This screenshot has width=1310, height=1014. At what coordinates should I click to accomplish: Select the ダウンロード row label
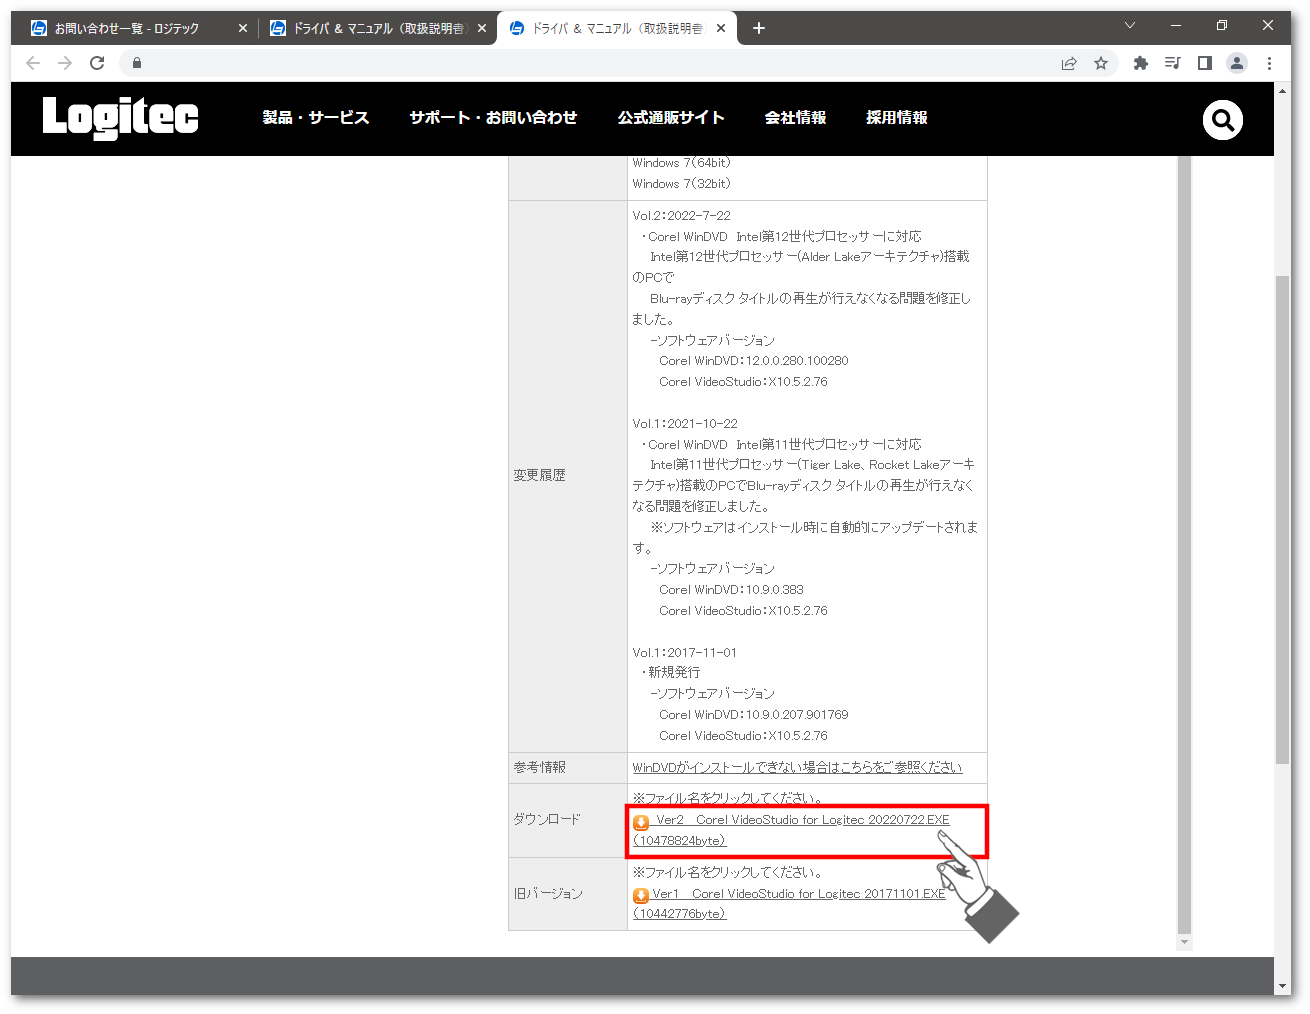(x=546, y=819)
